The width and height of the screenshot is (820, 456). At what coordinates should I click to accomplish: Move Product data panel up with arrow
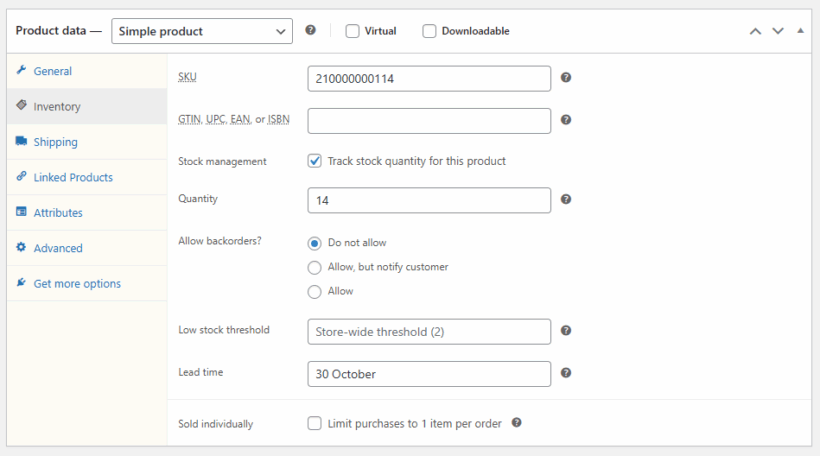point(756,31)
